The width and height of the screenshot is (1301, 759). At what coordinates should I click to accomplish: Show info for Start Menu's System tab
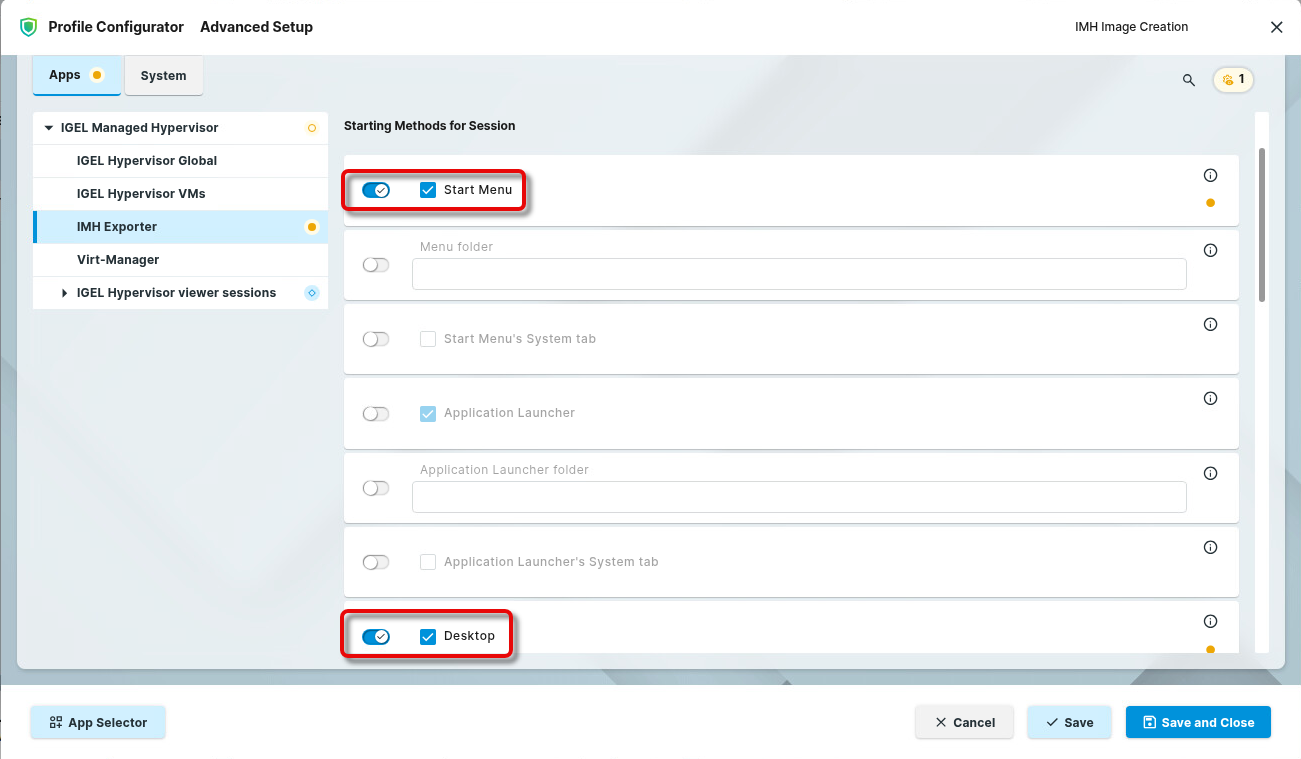[1210, 325]
